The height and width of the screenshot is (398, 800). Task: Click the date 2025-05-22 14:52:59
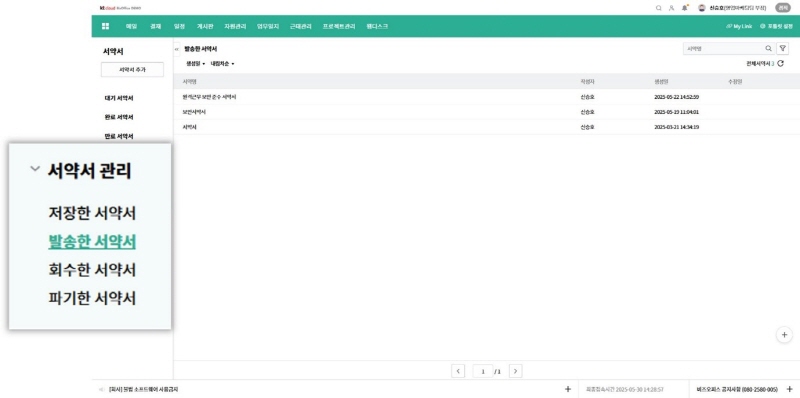[677, 97]
